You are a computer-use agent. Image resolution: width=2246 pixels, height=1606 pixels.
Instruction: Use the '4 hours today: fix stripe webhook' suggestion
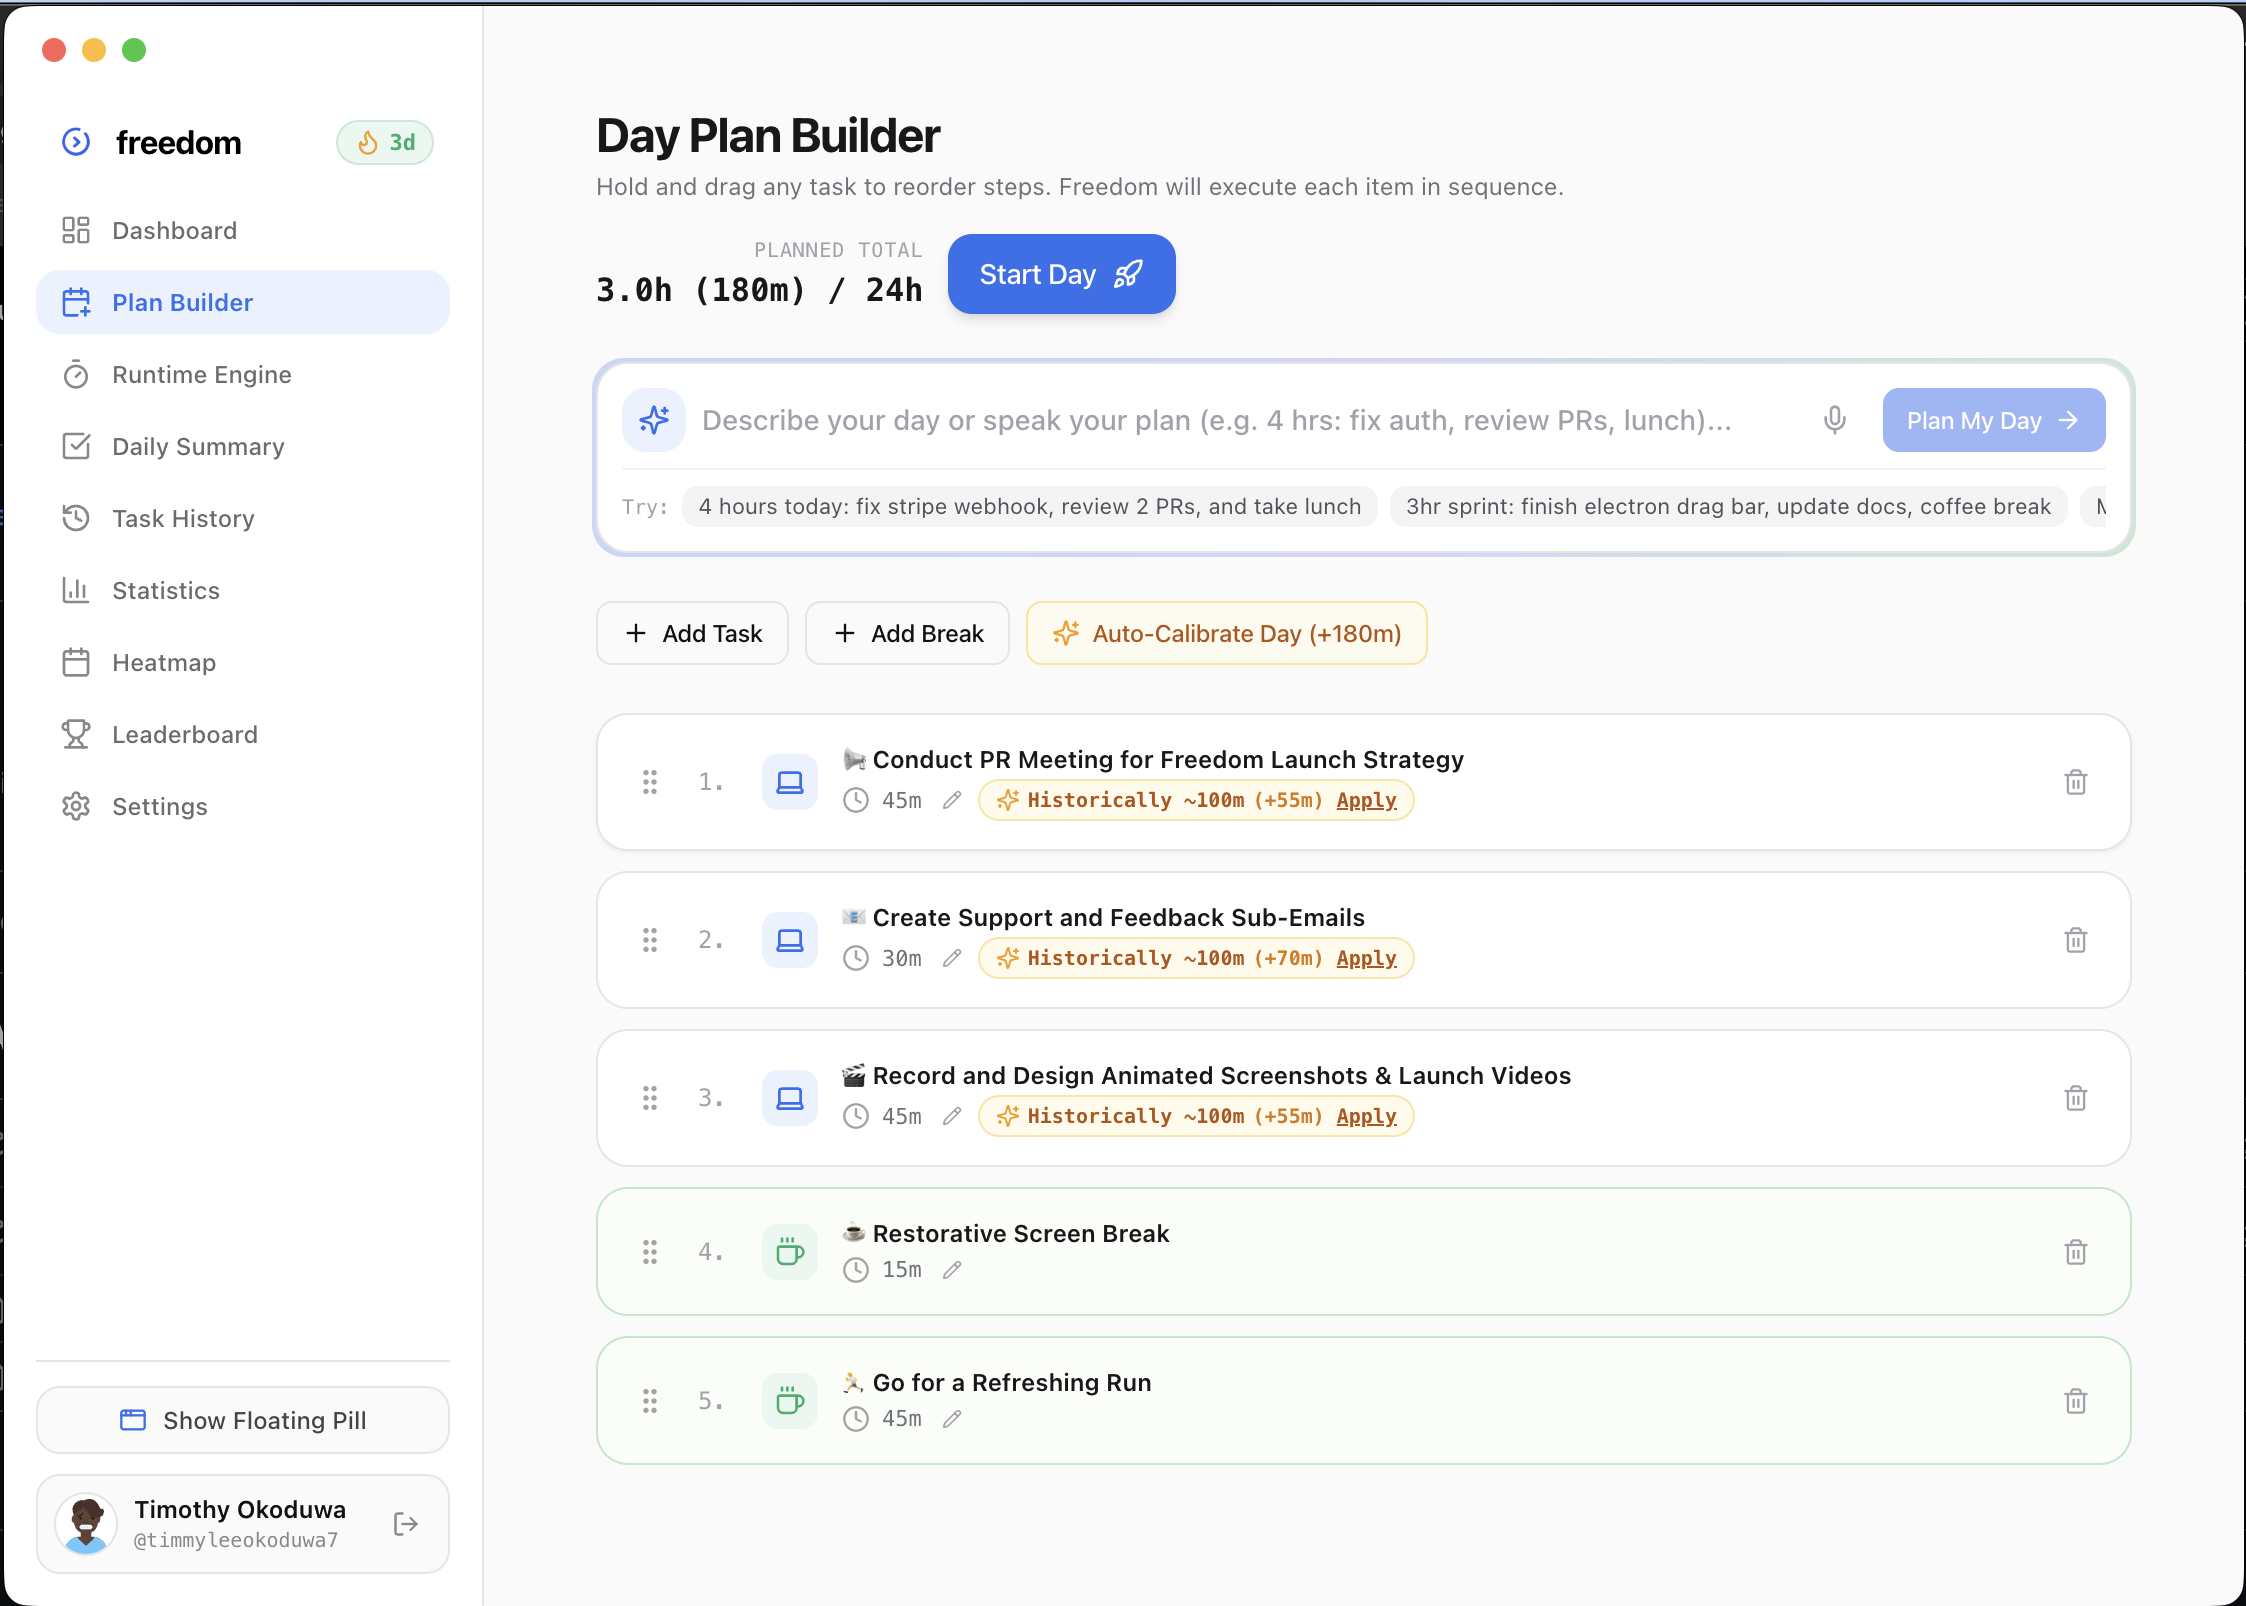[x=1029, y=506]
